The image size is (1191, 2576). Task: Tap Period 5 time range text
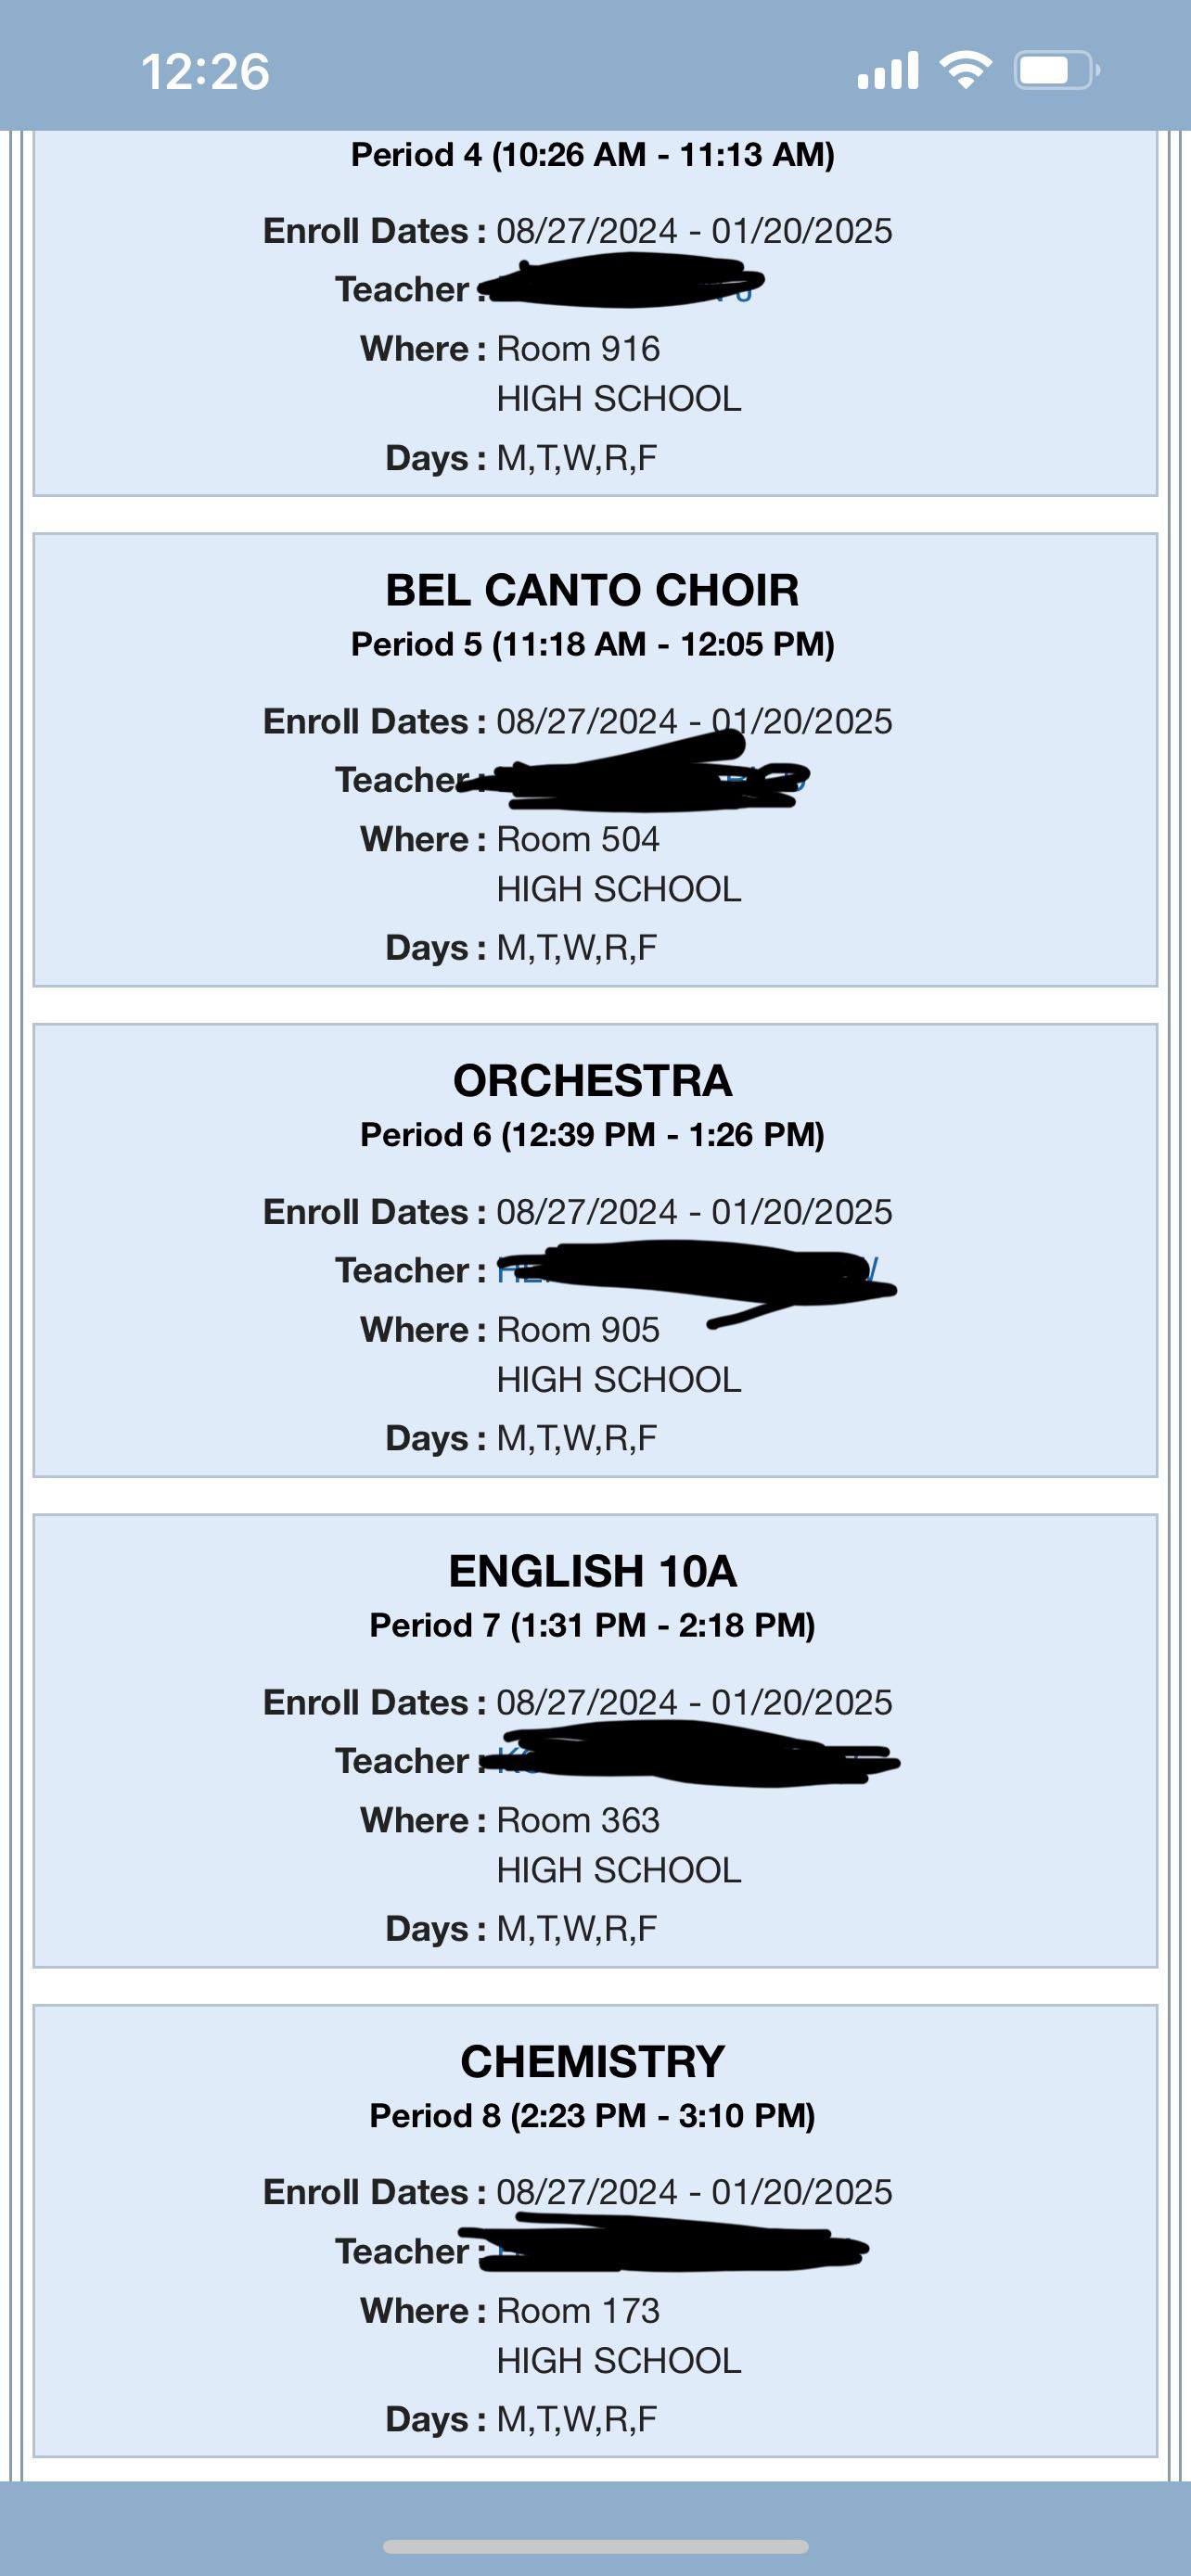click(595, 645)
